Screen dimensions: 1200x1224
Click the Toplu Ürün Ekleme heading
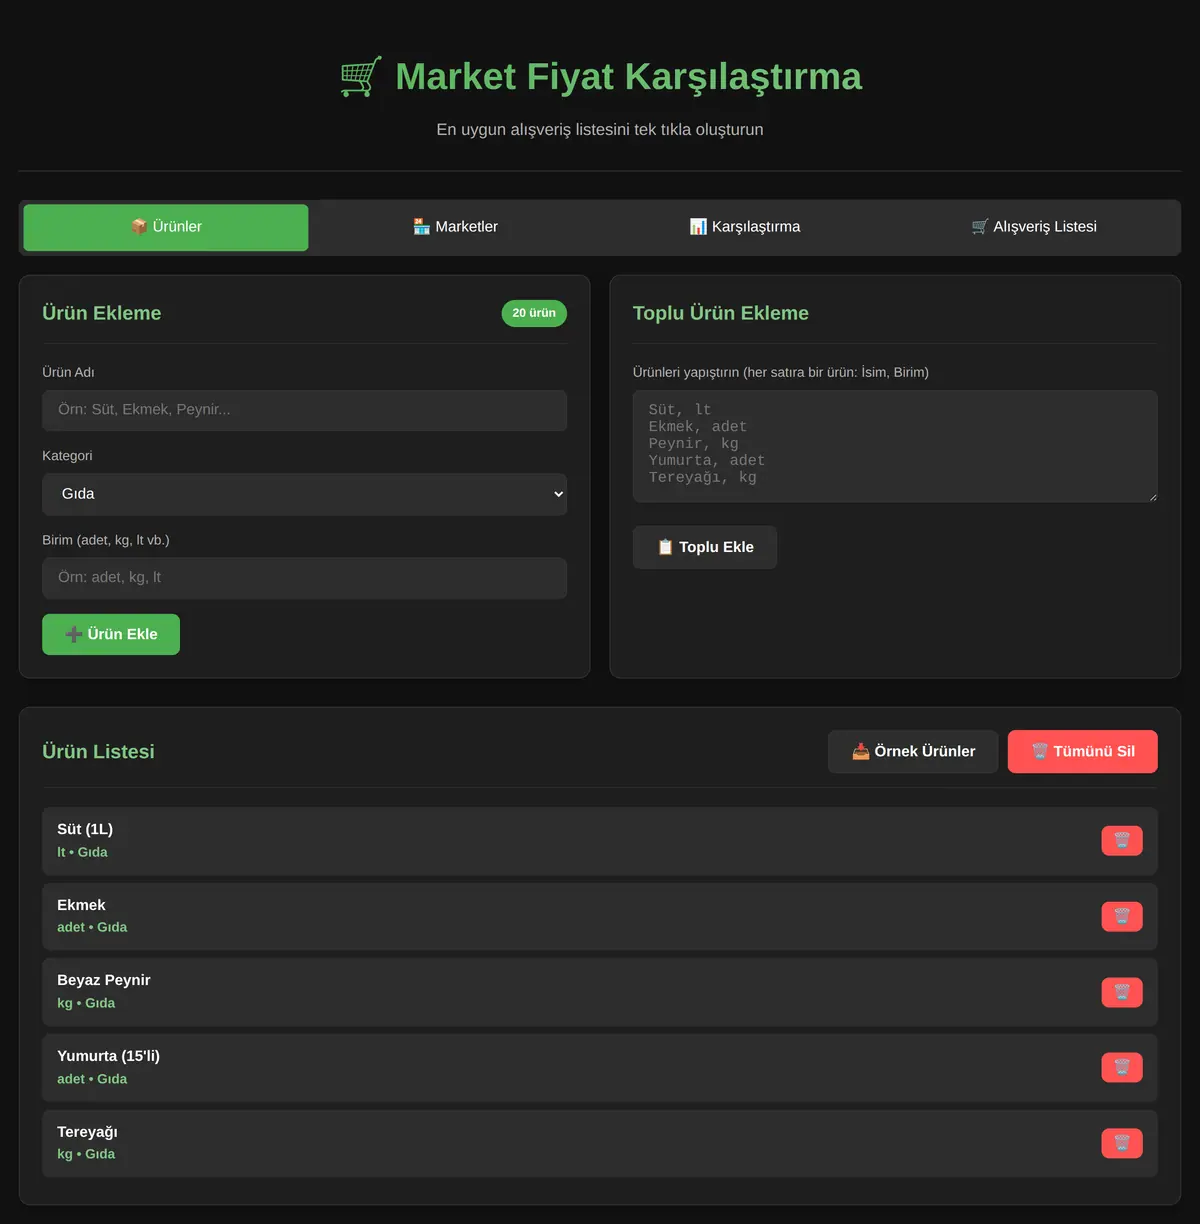coord(721,313)
